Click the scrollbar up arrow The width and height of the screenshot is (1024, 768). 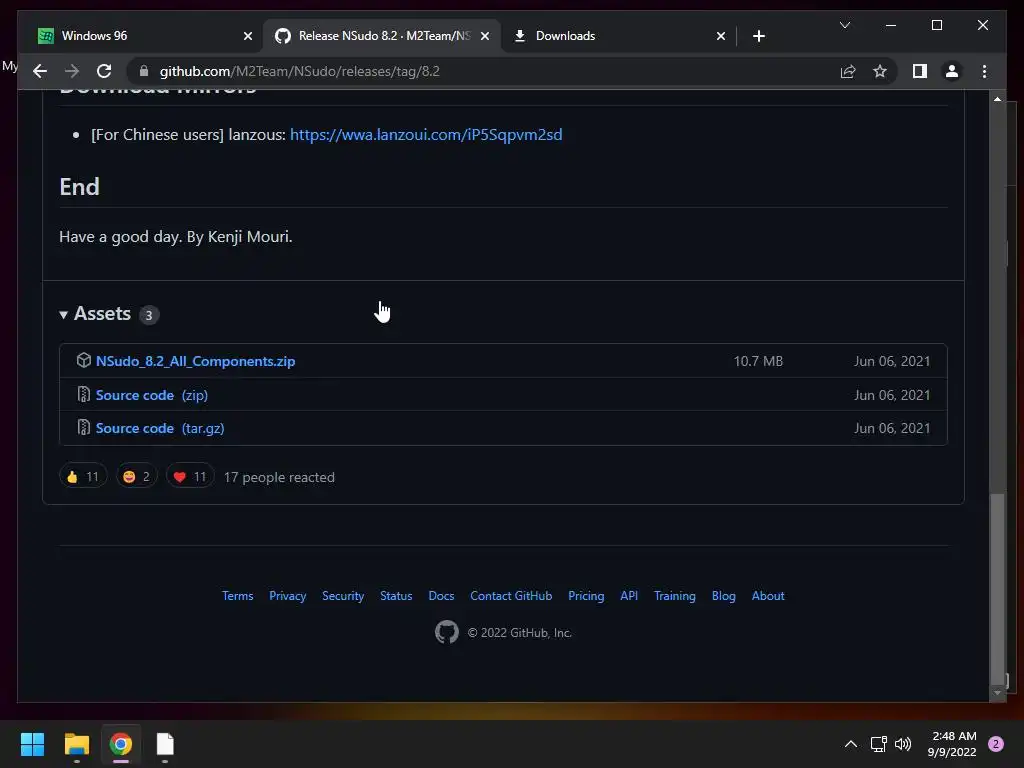pyautogui.click(x=997, y=99)
